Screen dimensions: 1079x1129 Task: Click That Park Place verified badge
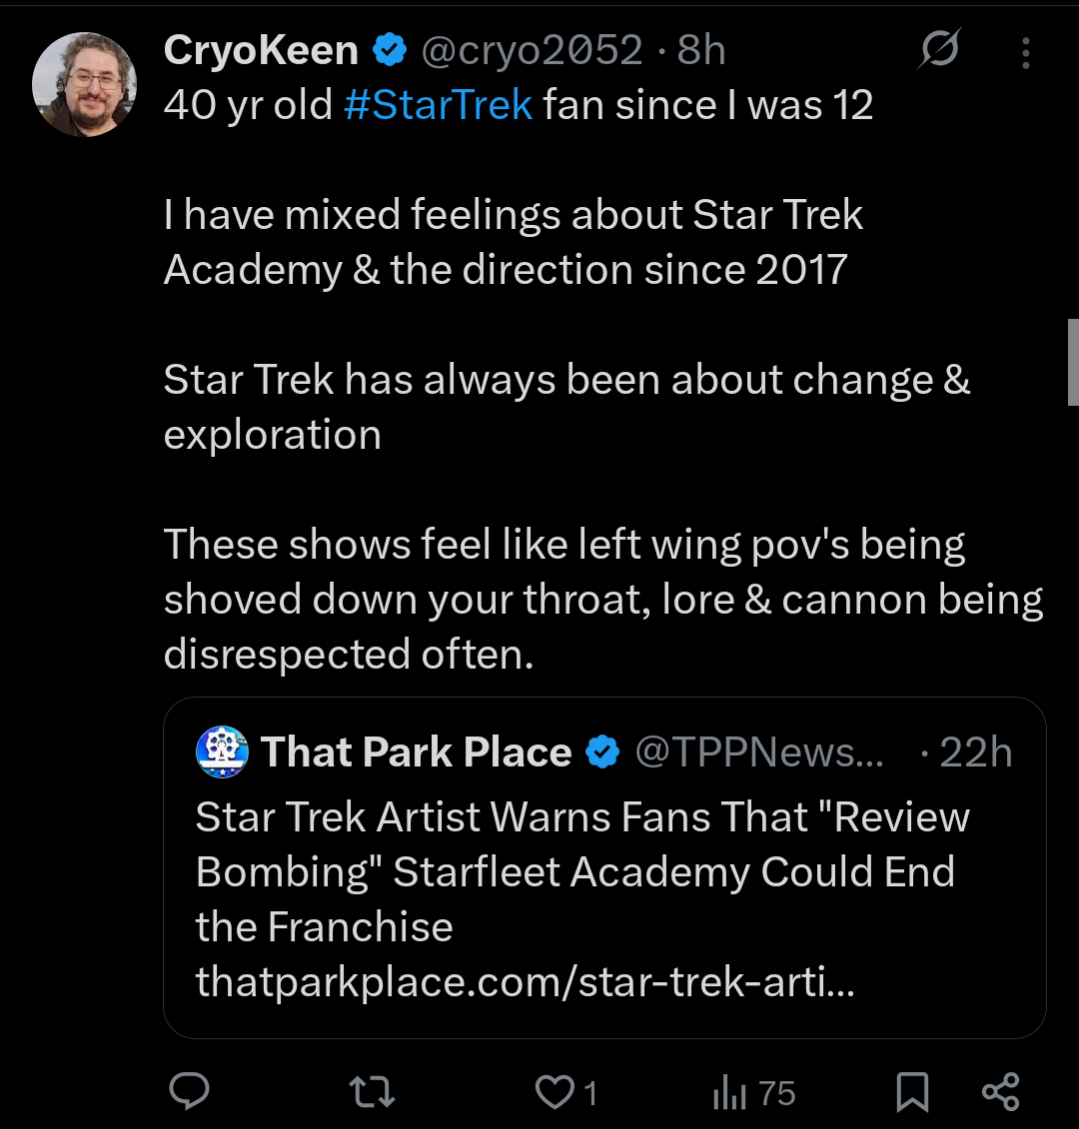tap(603, 752)
